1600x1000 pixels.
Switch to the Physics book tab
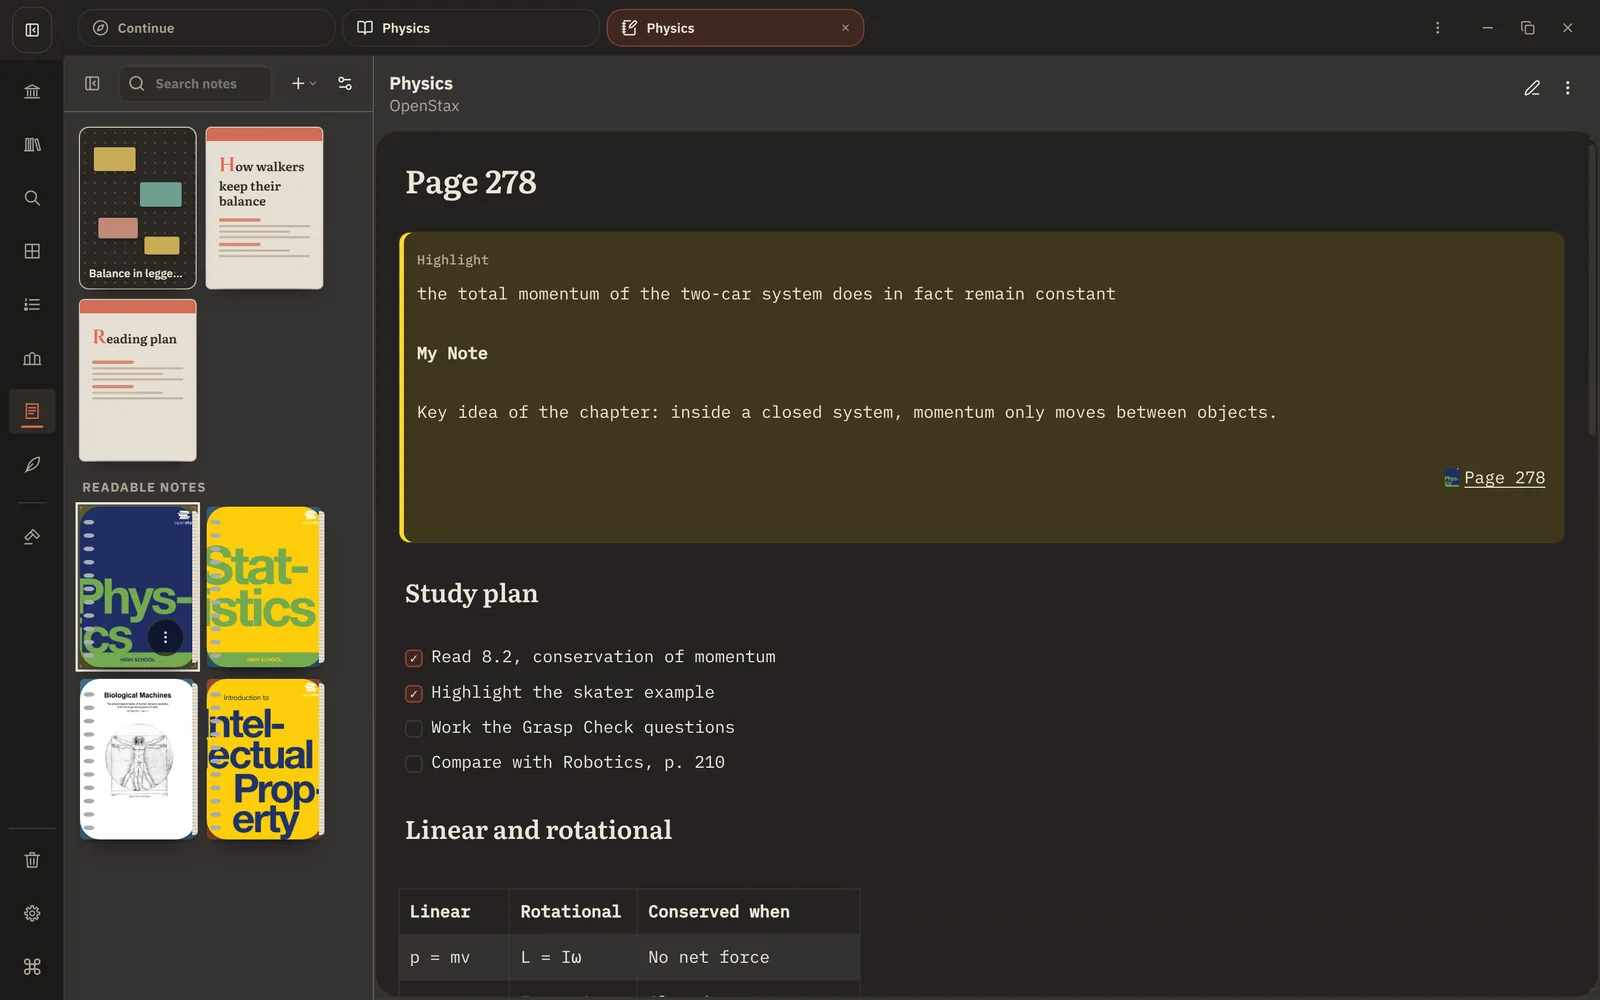click(x=471, y=28)
